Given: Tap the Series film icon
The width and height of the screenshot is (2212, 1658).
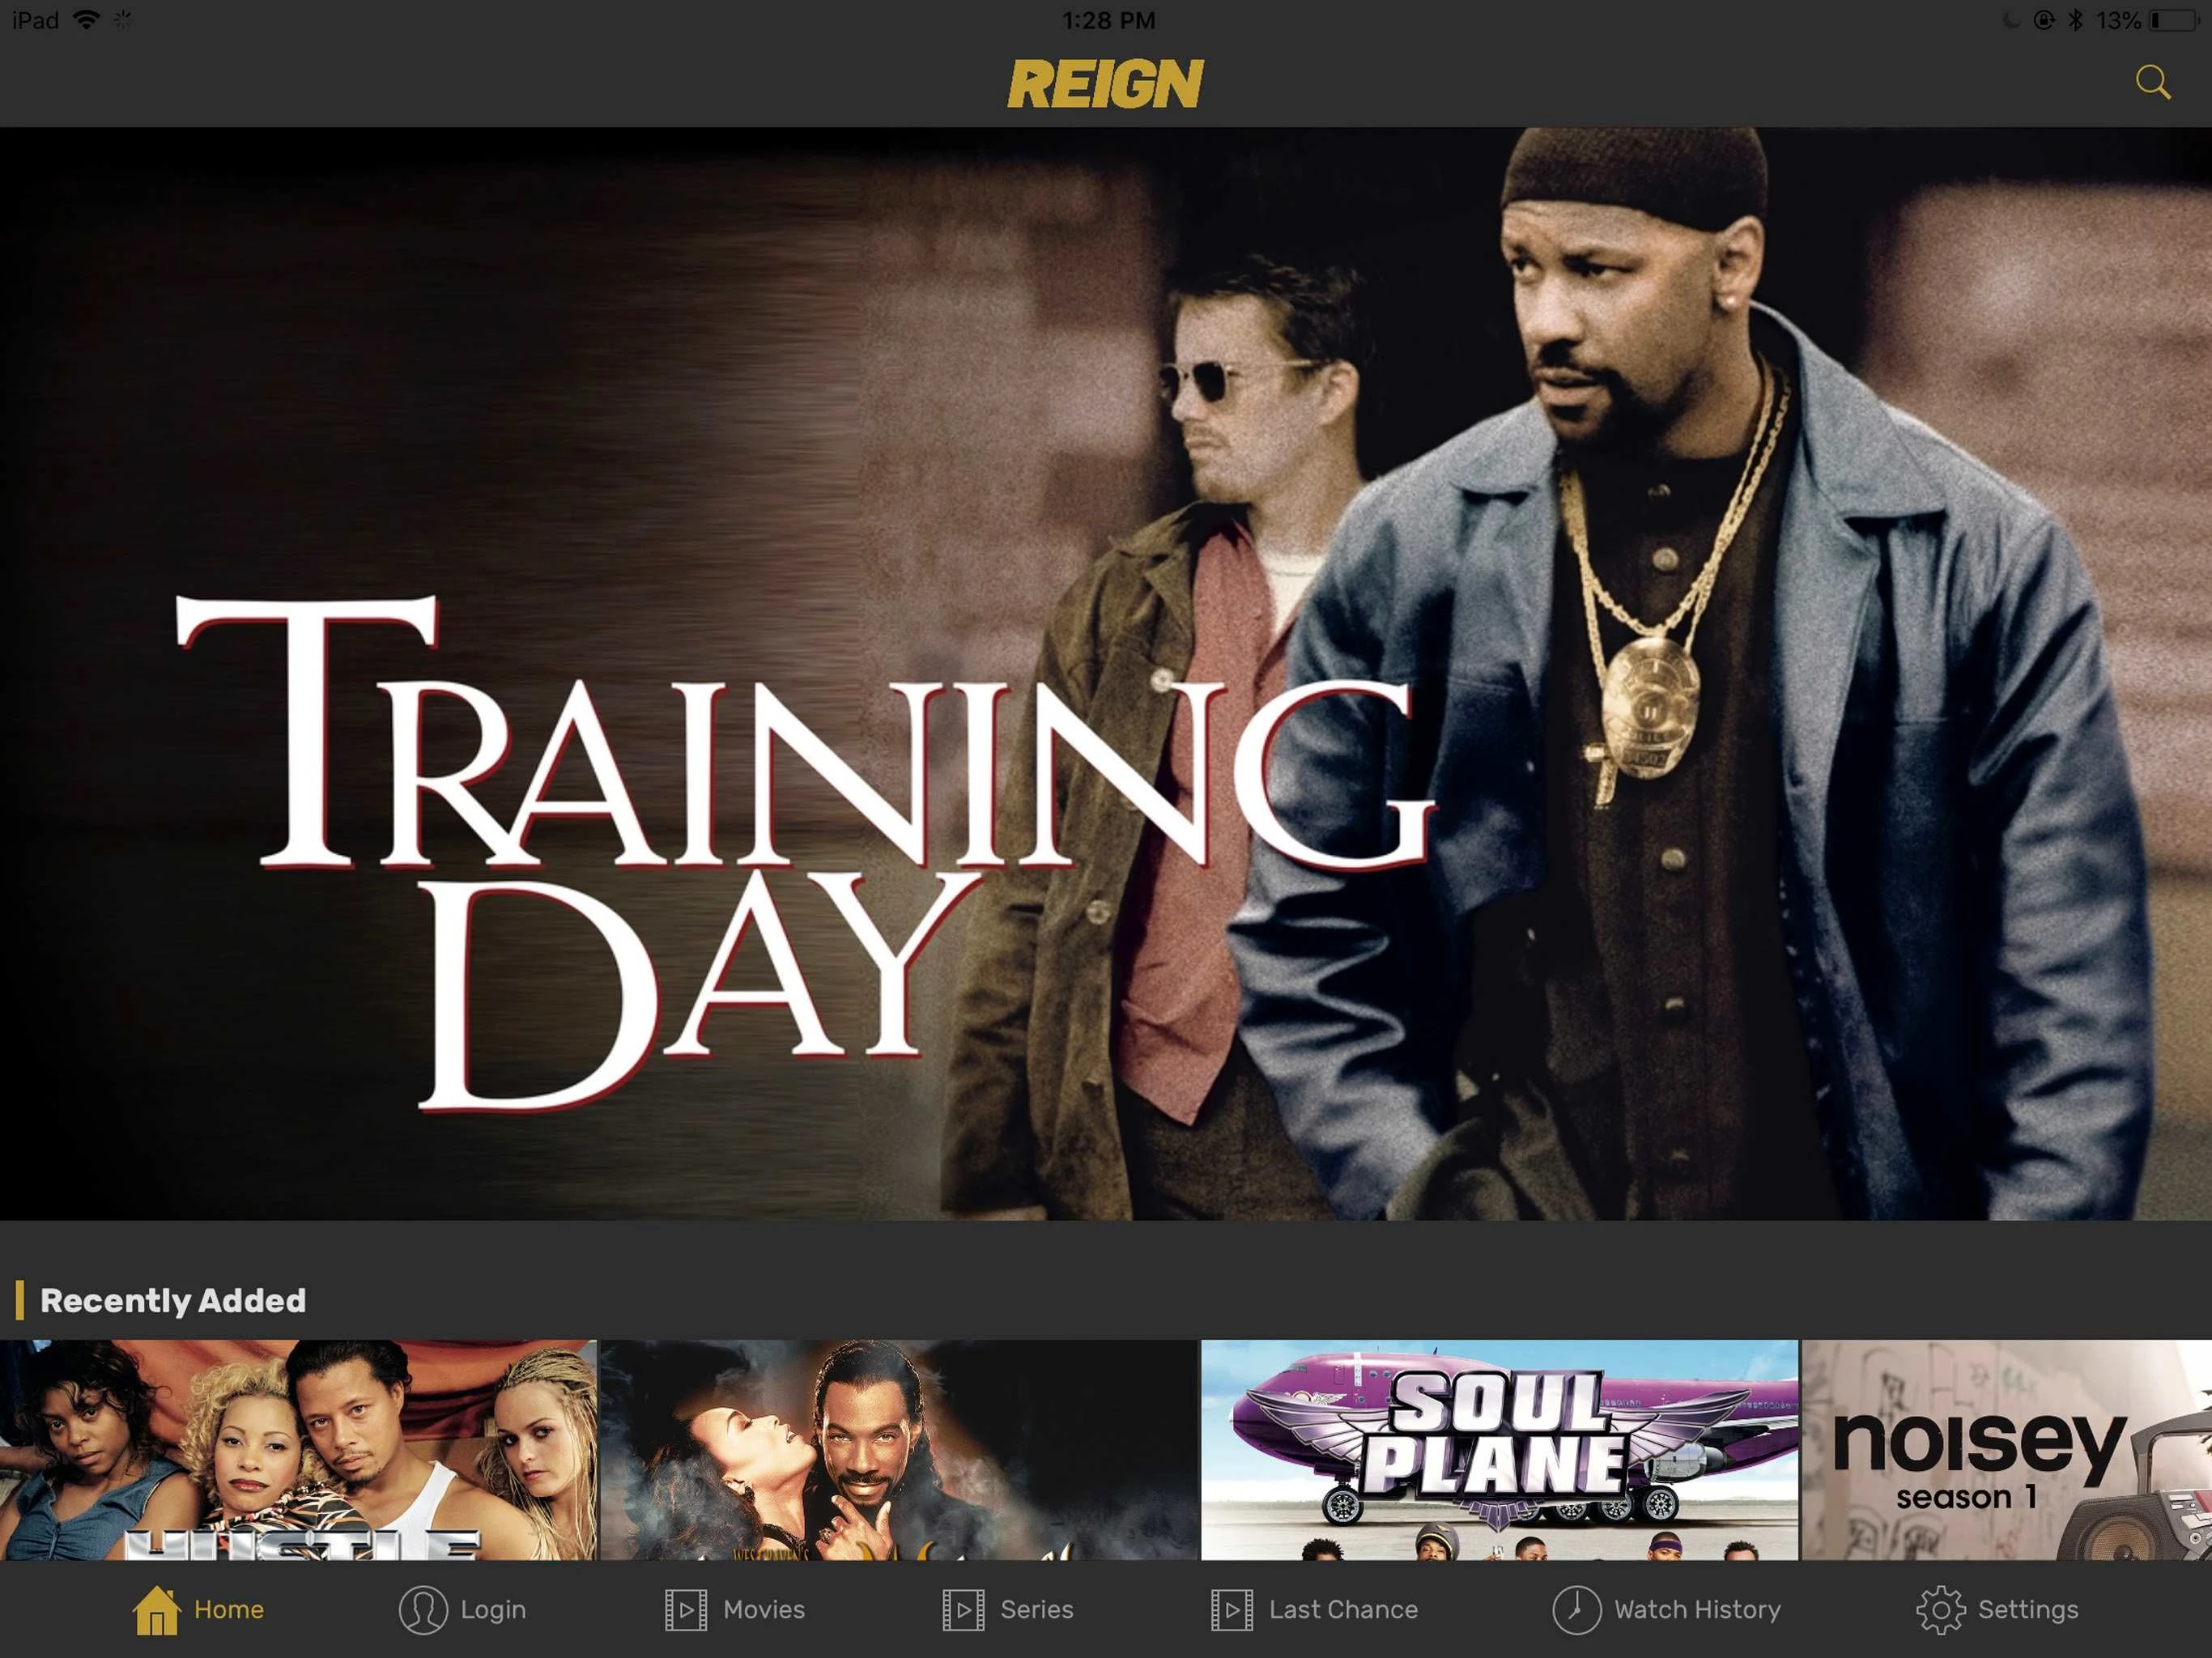Looking at the screenshot, I should pos(963,1610).
